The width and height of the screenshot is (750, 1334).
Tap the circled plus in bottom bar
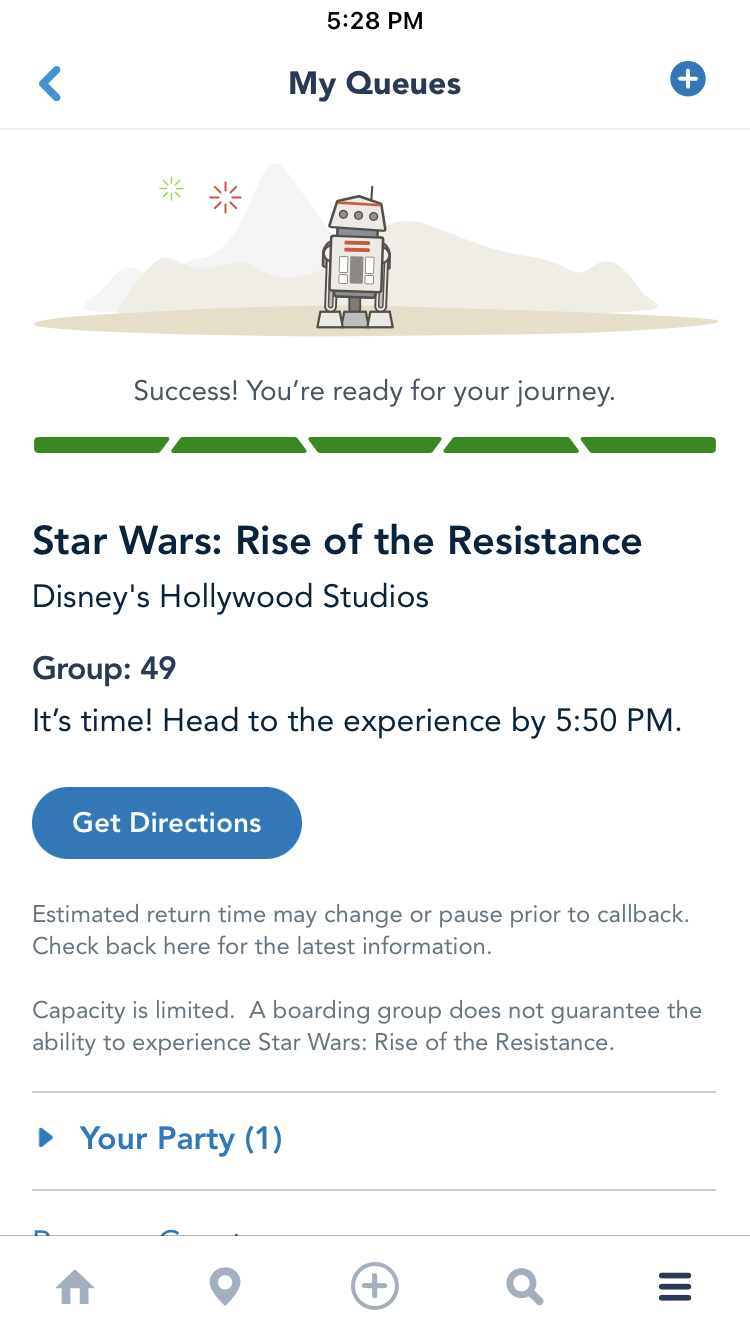pyautogui.click(x=375, y=1286)
